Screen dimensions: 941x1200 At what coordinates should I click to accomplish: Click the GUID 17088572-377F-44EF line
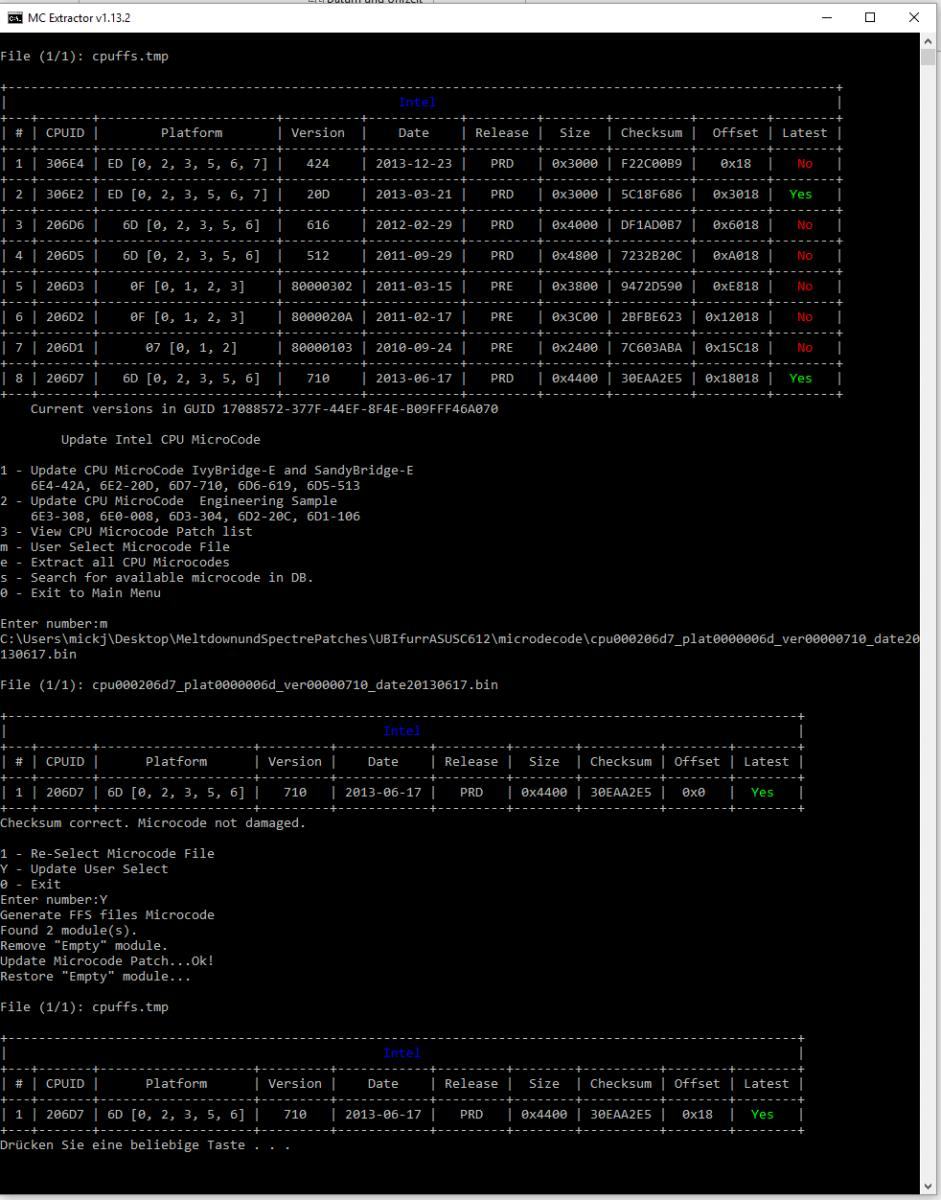click(264, 409)
